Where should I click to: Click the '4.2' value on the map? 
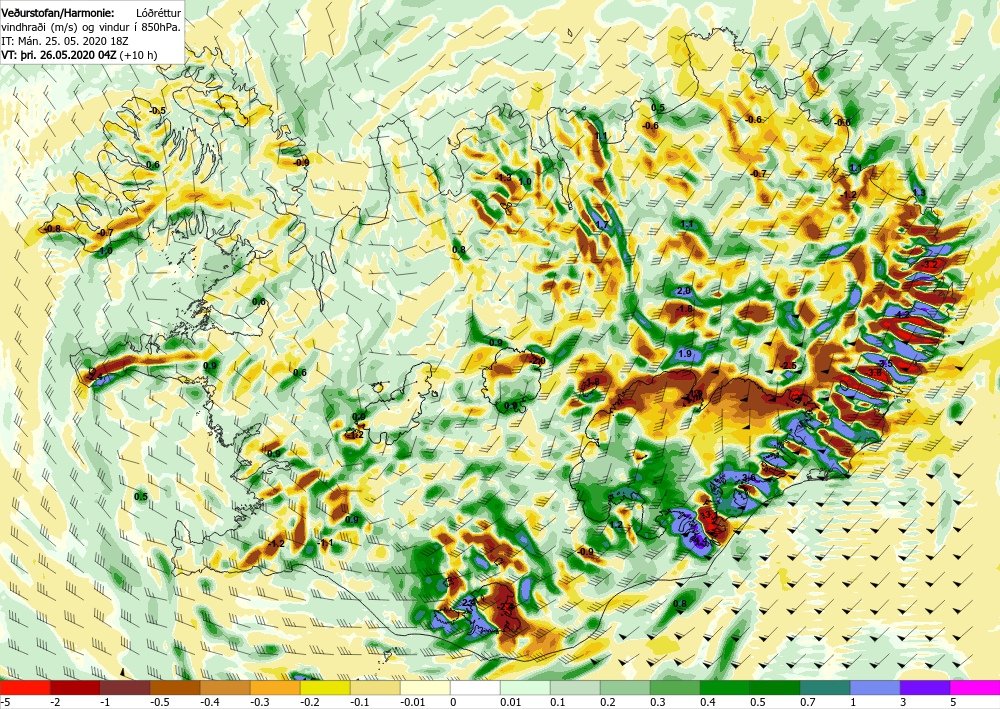(902, 314)
